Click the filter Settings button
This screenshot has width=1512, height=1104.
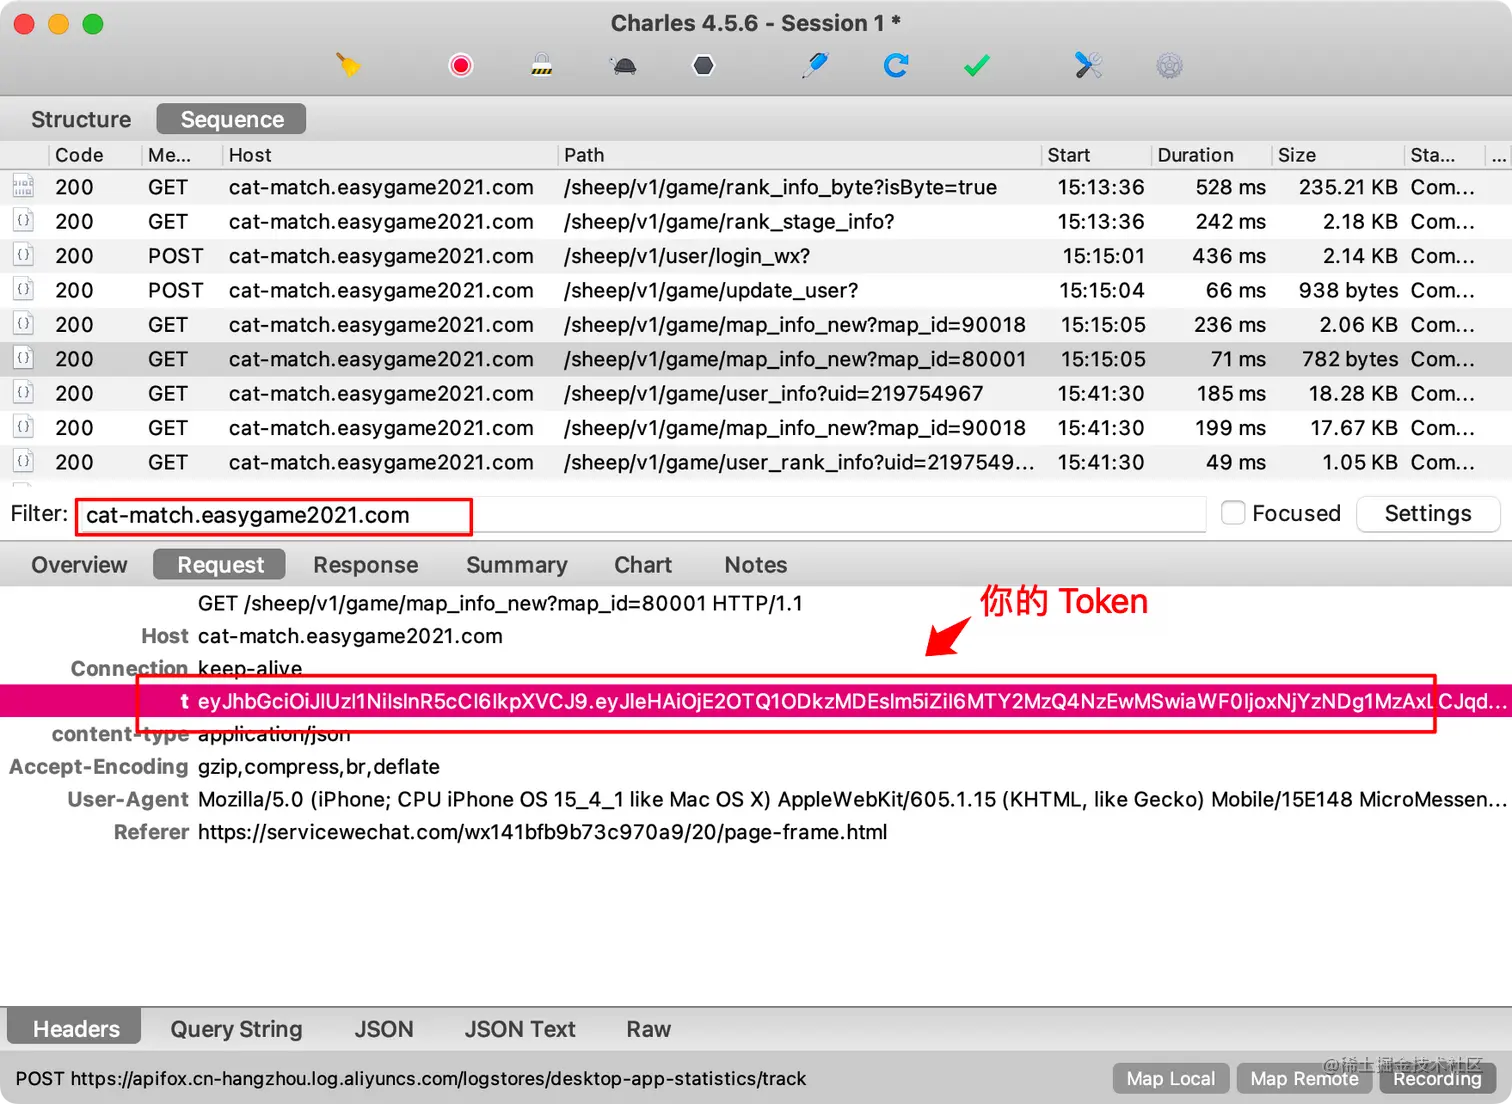point(1428,513)
